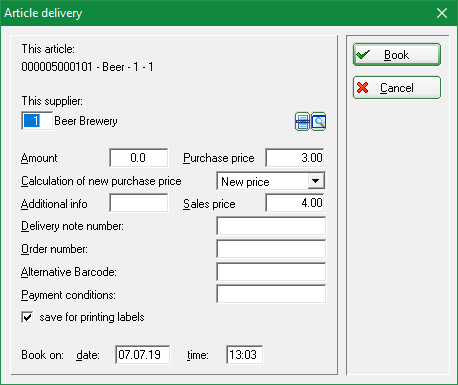This screenshot has height=385, width=458.
Task: Click the red X on Cancel button
Action: click(363, 88)
